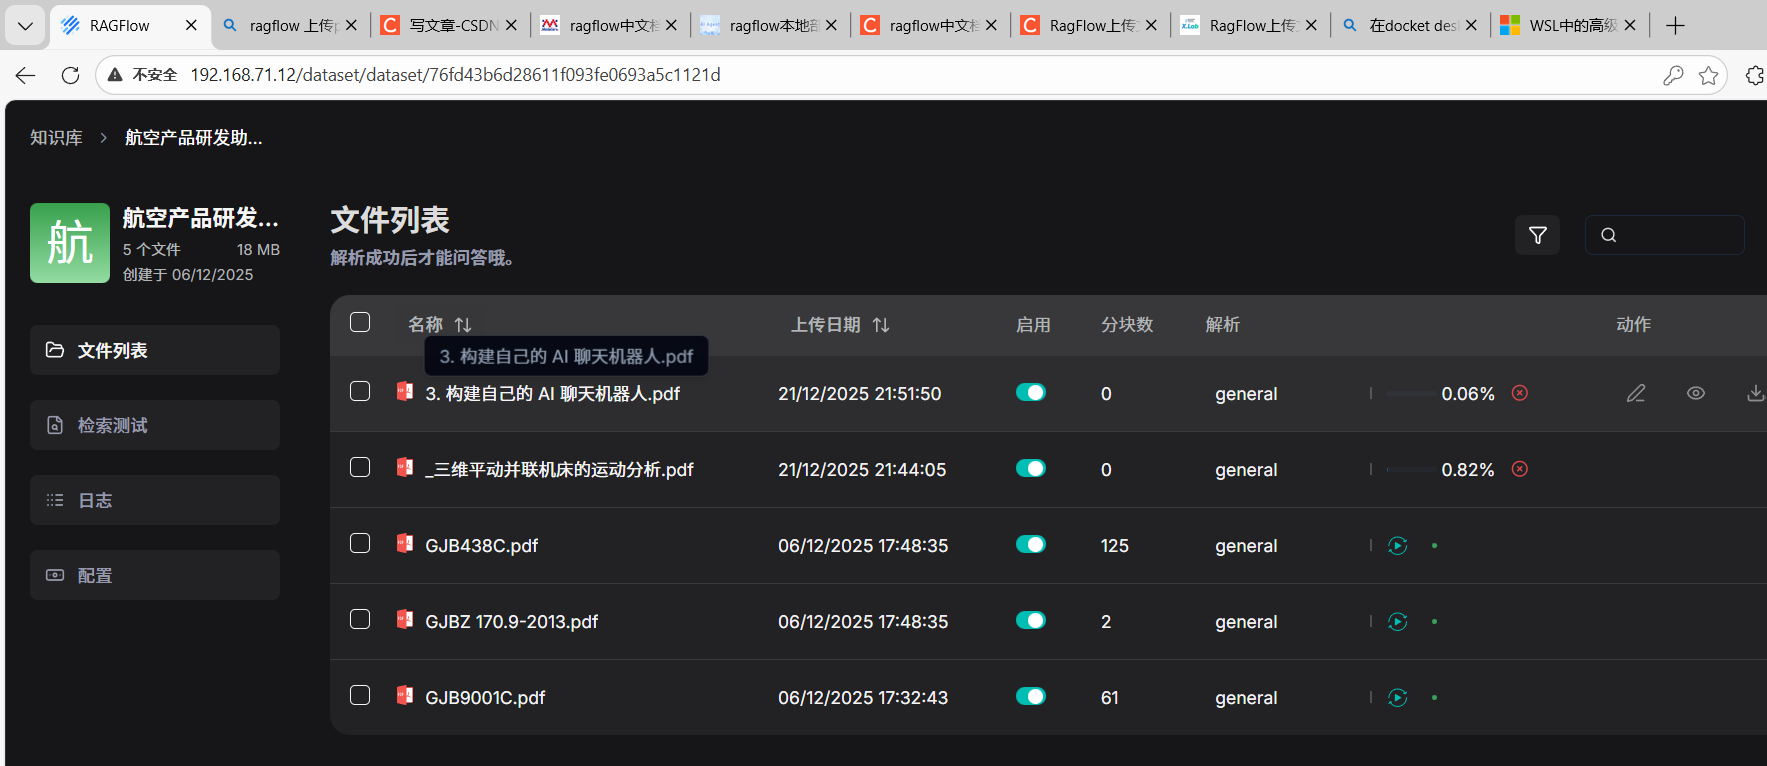Open file name GJB9001C.pdf
The image size is (1767, 766).
pyautogui.click(x=485, y=698)
